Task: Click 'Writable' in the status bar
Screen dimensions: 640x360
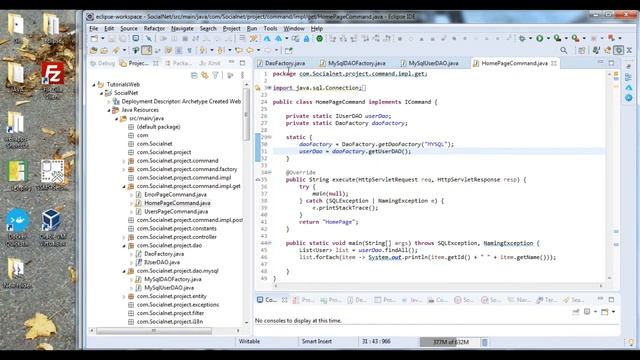Action: (x=249, y=342)
